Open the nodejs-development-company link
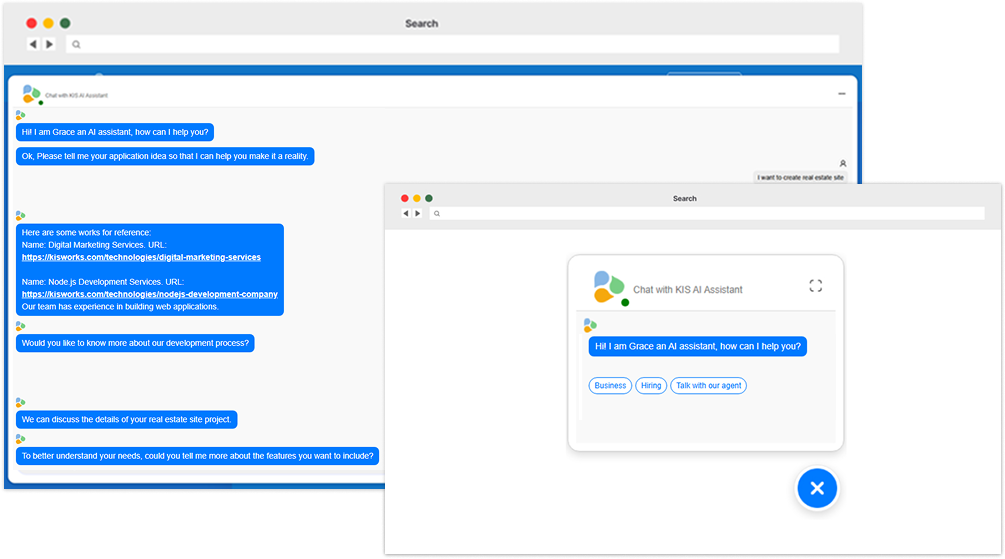The height and width of the screenshot is (559, 1005). tap(149, 294)
